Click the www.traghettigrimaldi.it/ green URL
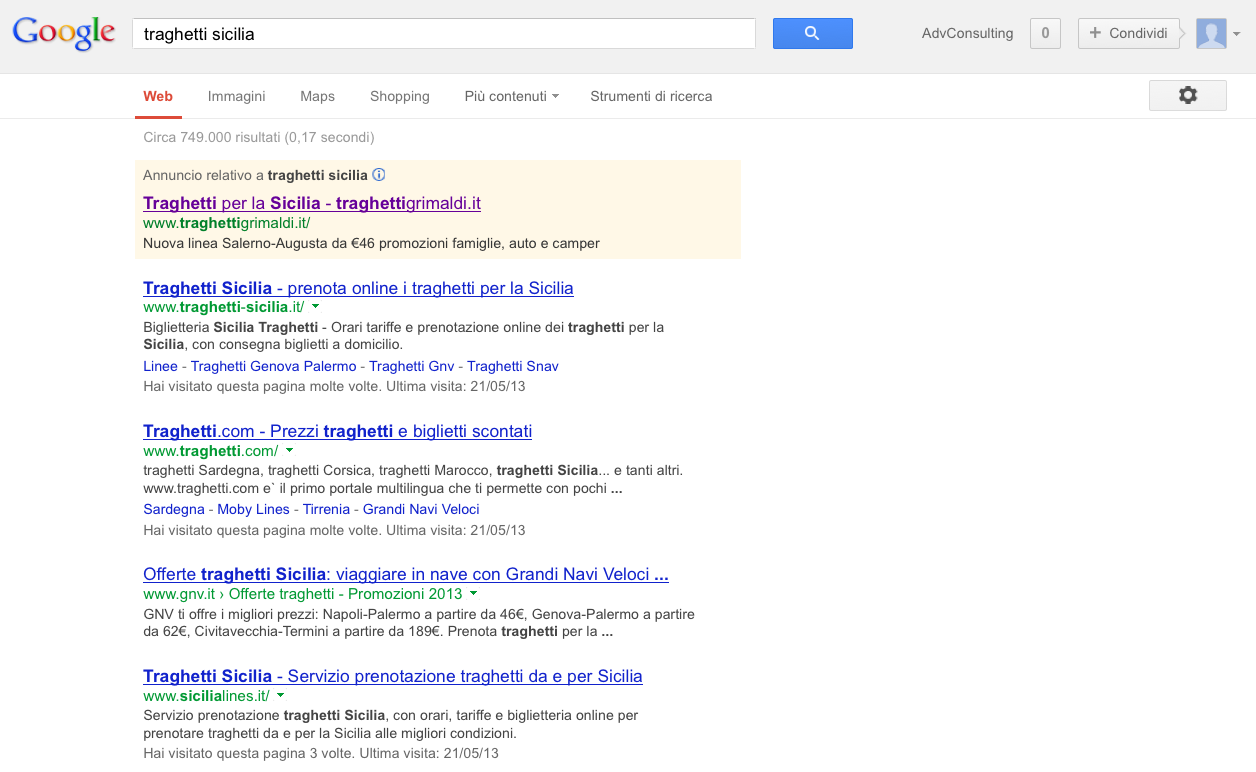Viewport: 1256px width, 772px height. pos(226,223)
